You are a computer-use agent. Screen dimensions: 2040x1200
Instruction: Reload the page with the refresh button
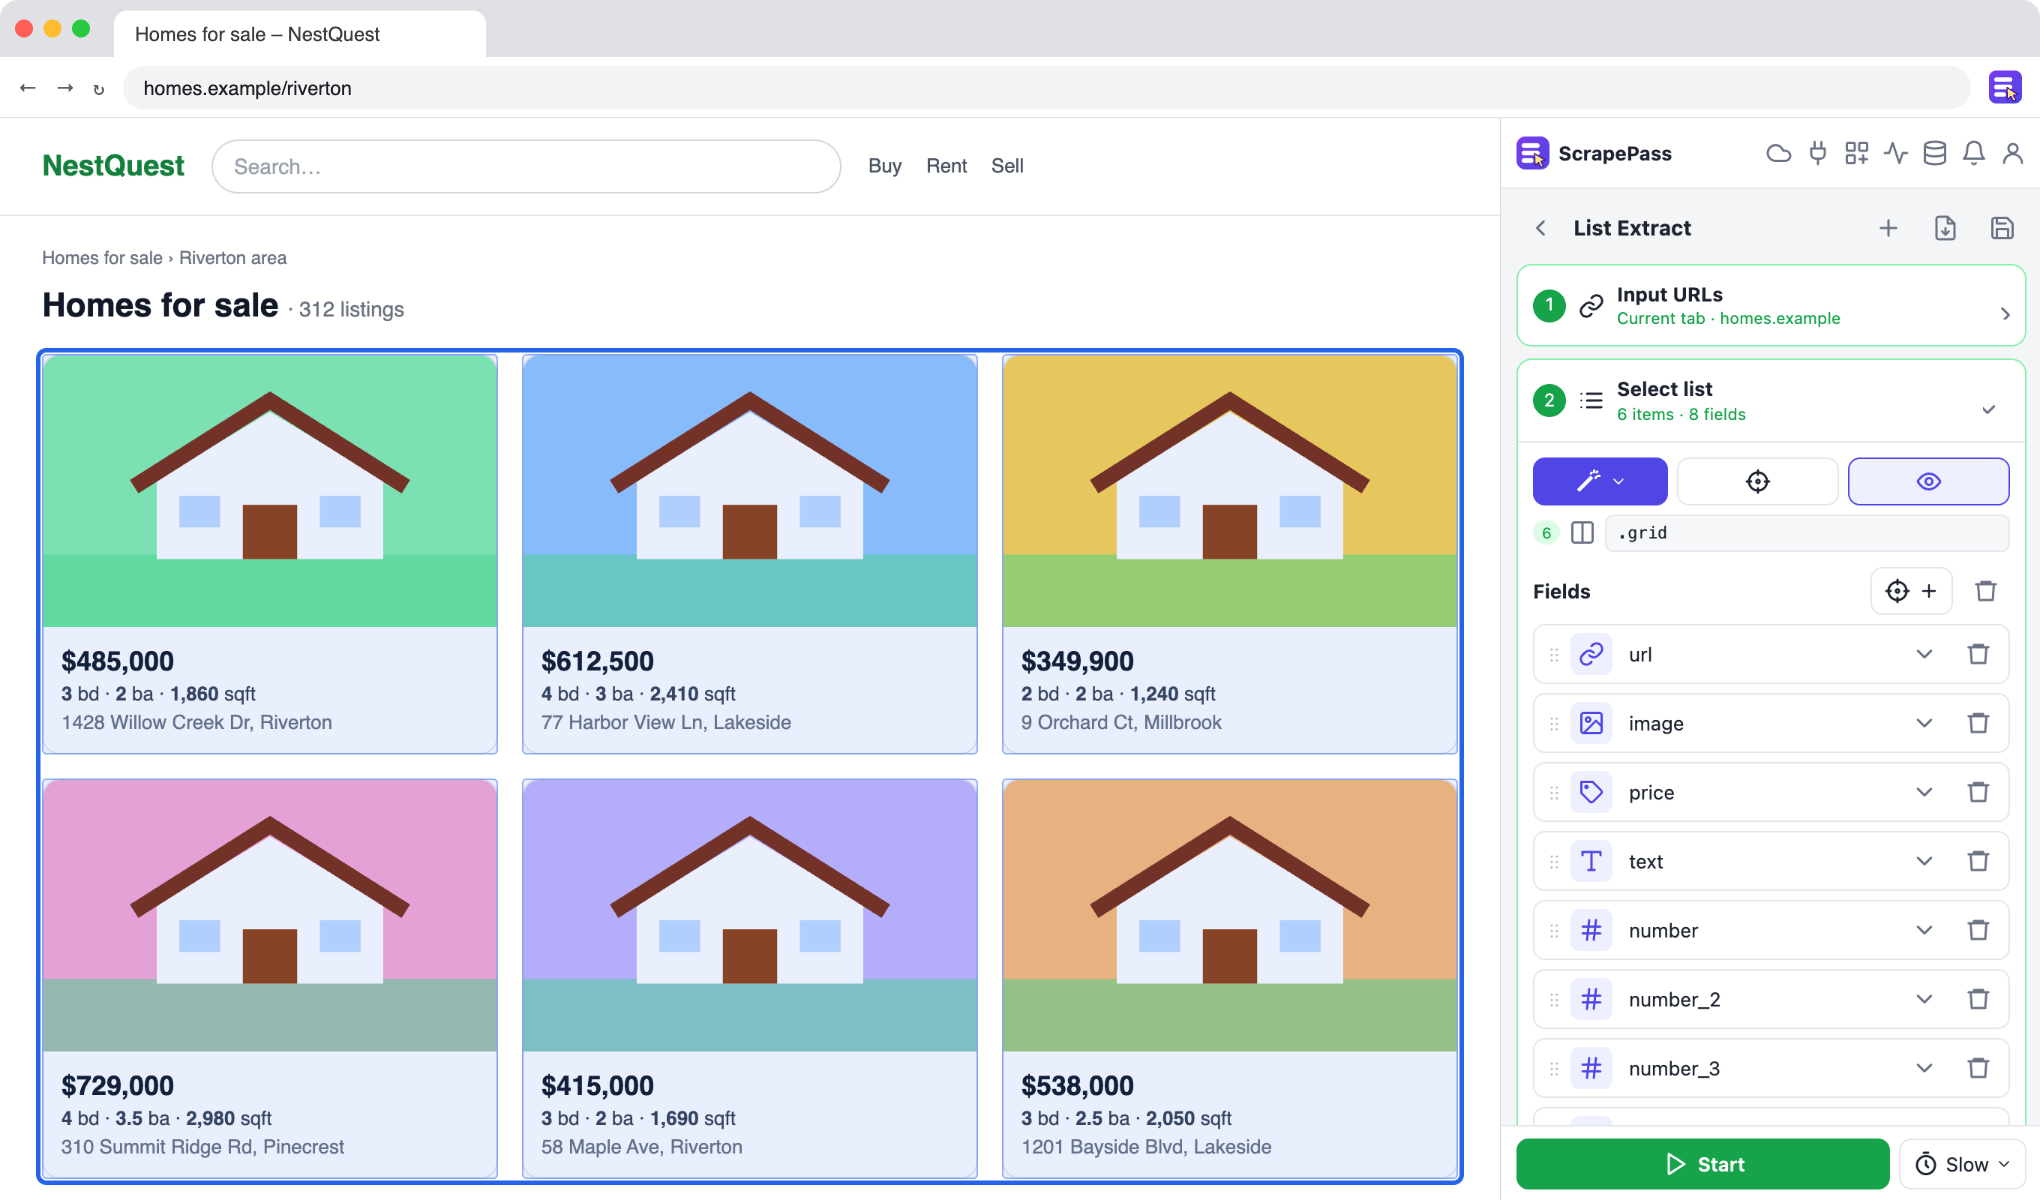click(99, 89)
